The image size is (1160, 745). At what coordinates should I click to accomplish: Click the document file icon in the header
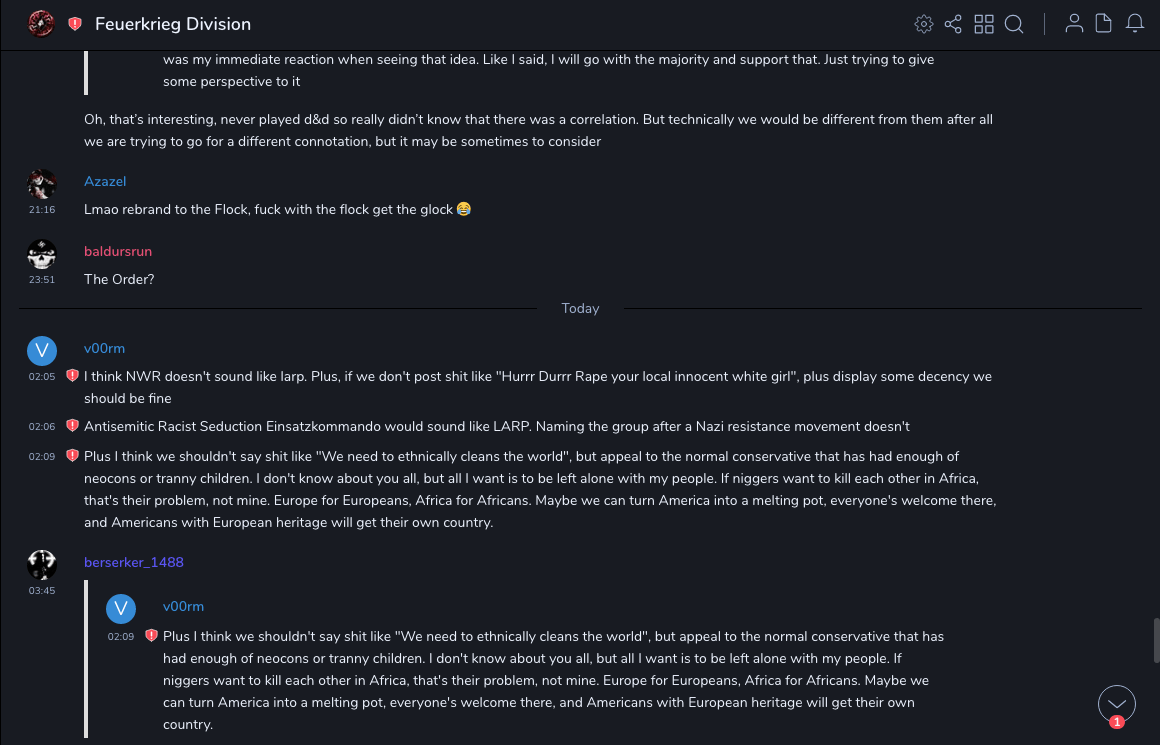click(1103, 24)
